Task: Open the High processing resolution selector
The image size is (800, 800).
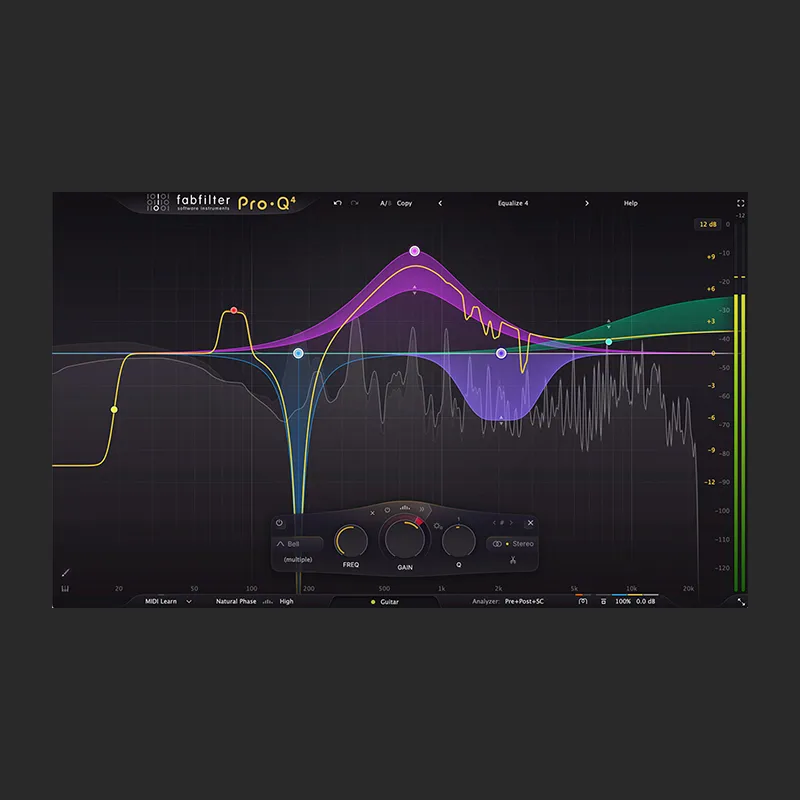Action: point(286,602)
